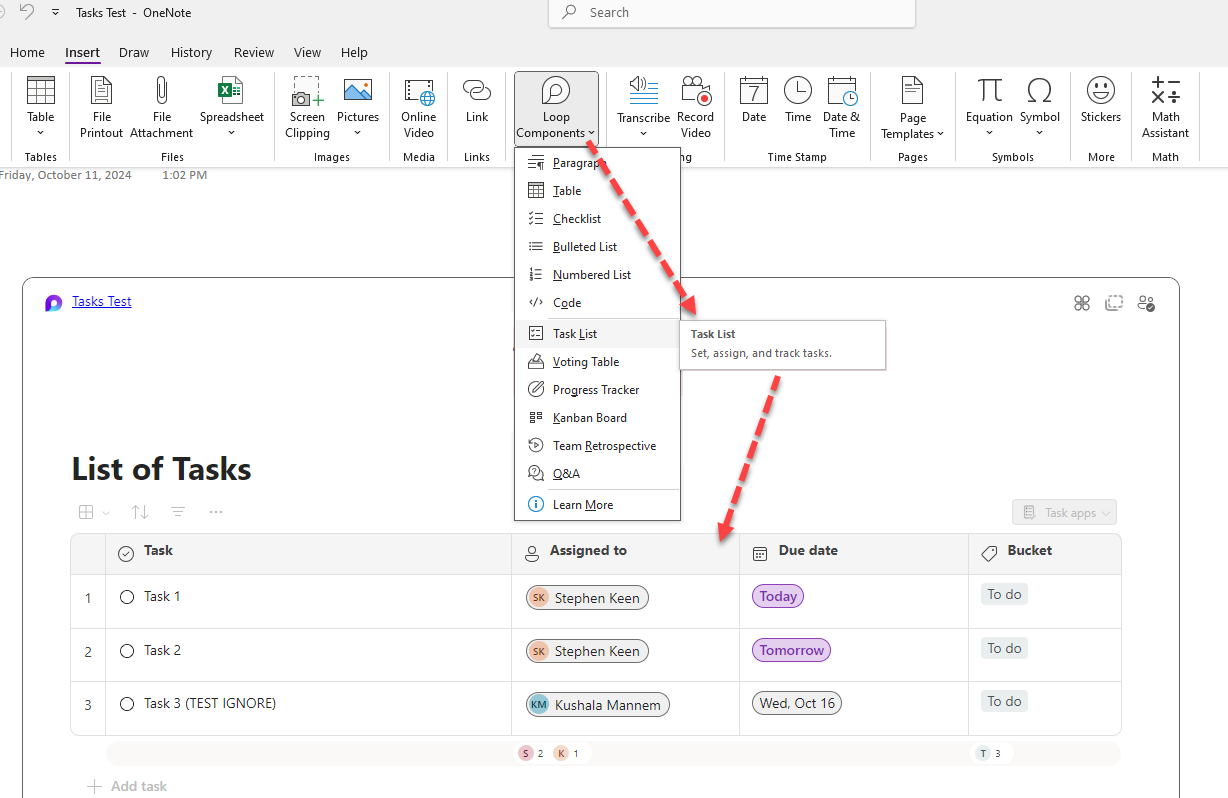Open the Loop apps grid icon in component header
The height and width of the screenshot is (798, 1228).
click(1081, 303)
